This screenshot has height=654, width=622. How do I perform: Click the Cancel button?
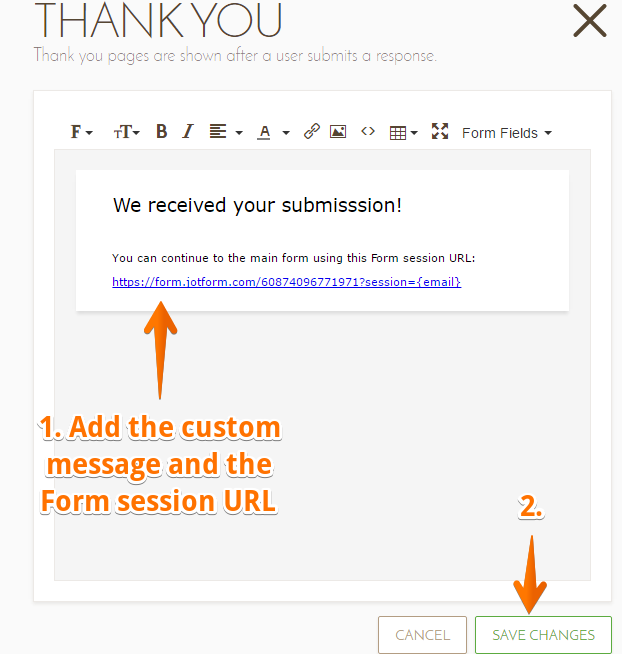422,635
